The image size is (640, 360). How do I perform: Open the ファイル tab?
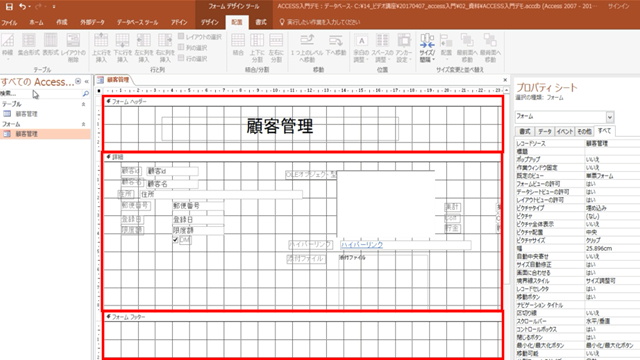pos(9,22)
